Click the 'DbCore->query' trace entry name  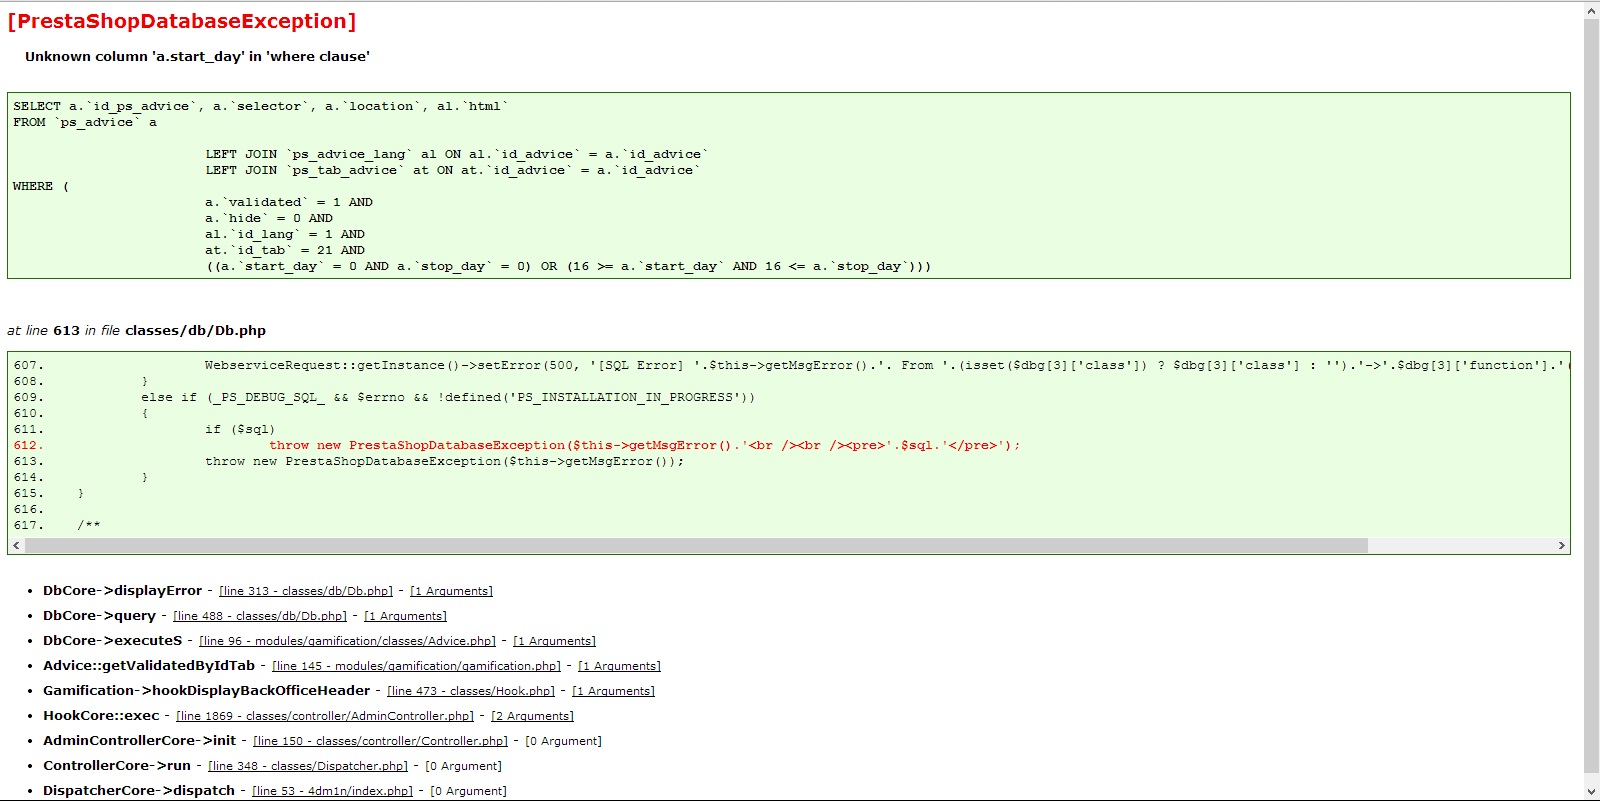tap(99, 616)
